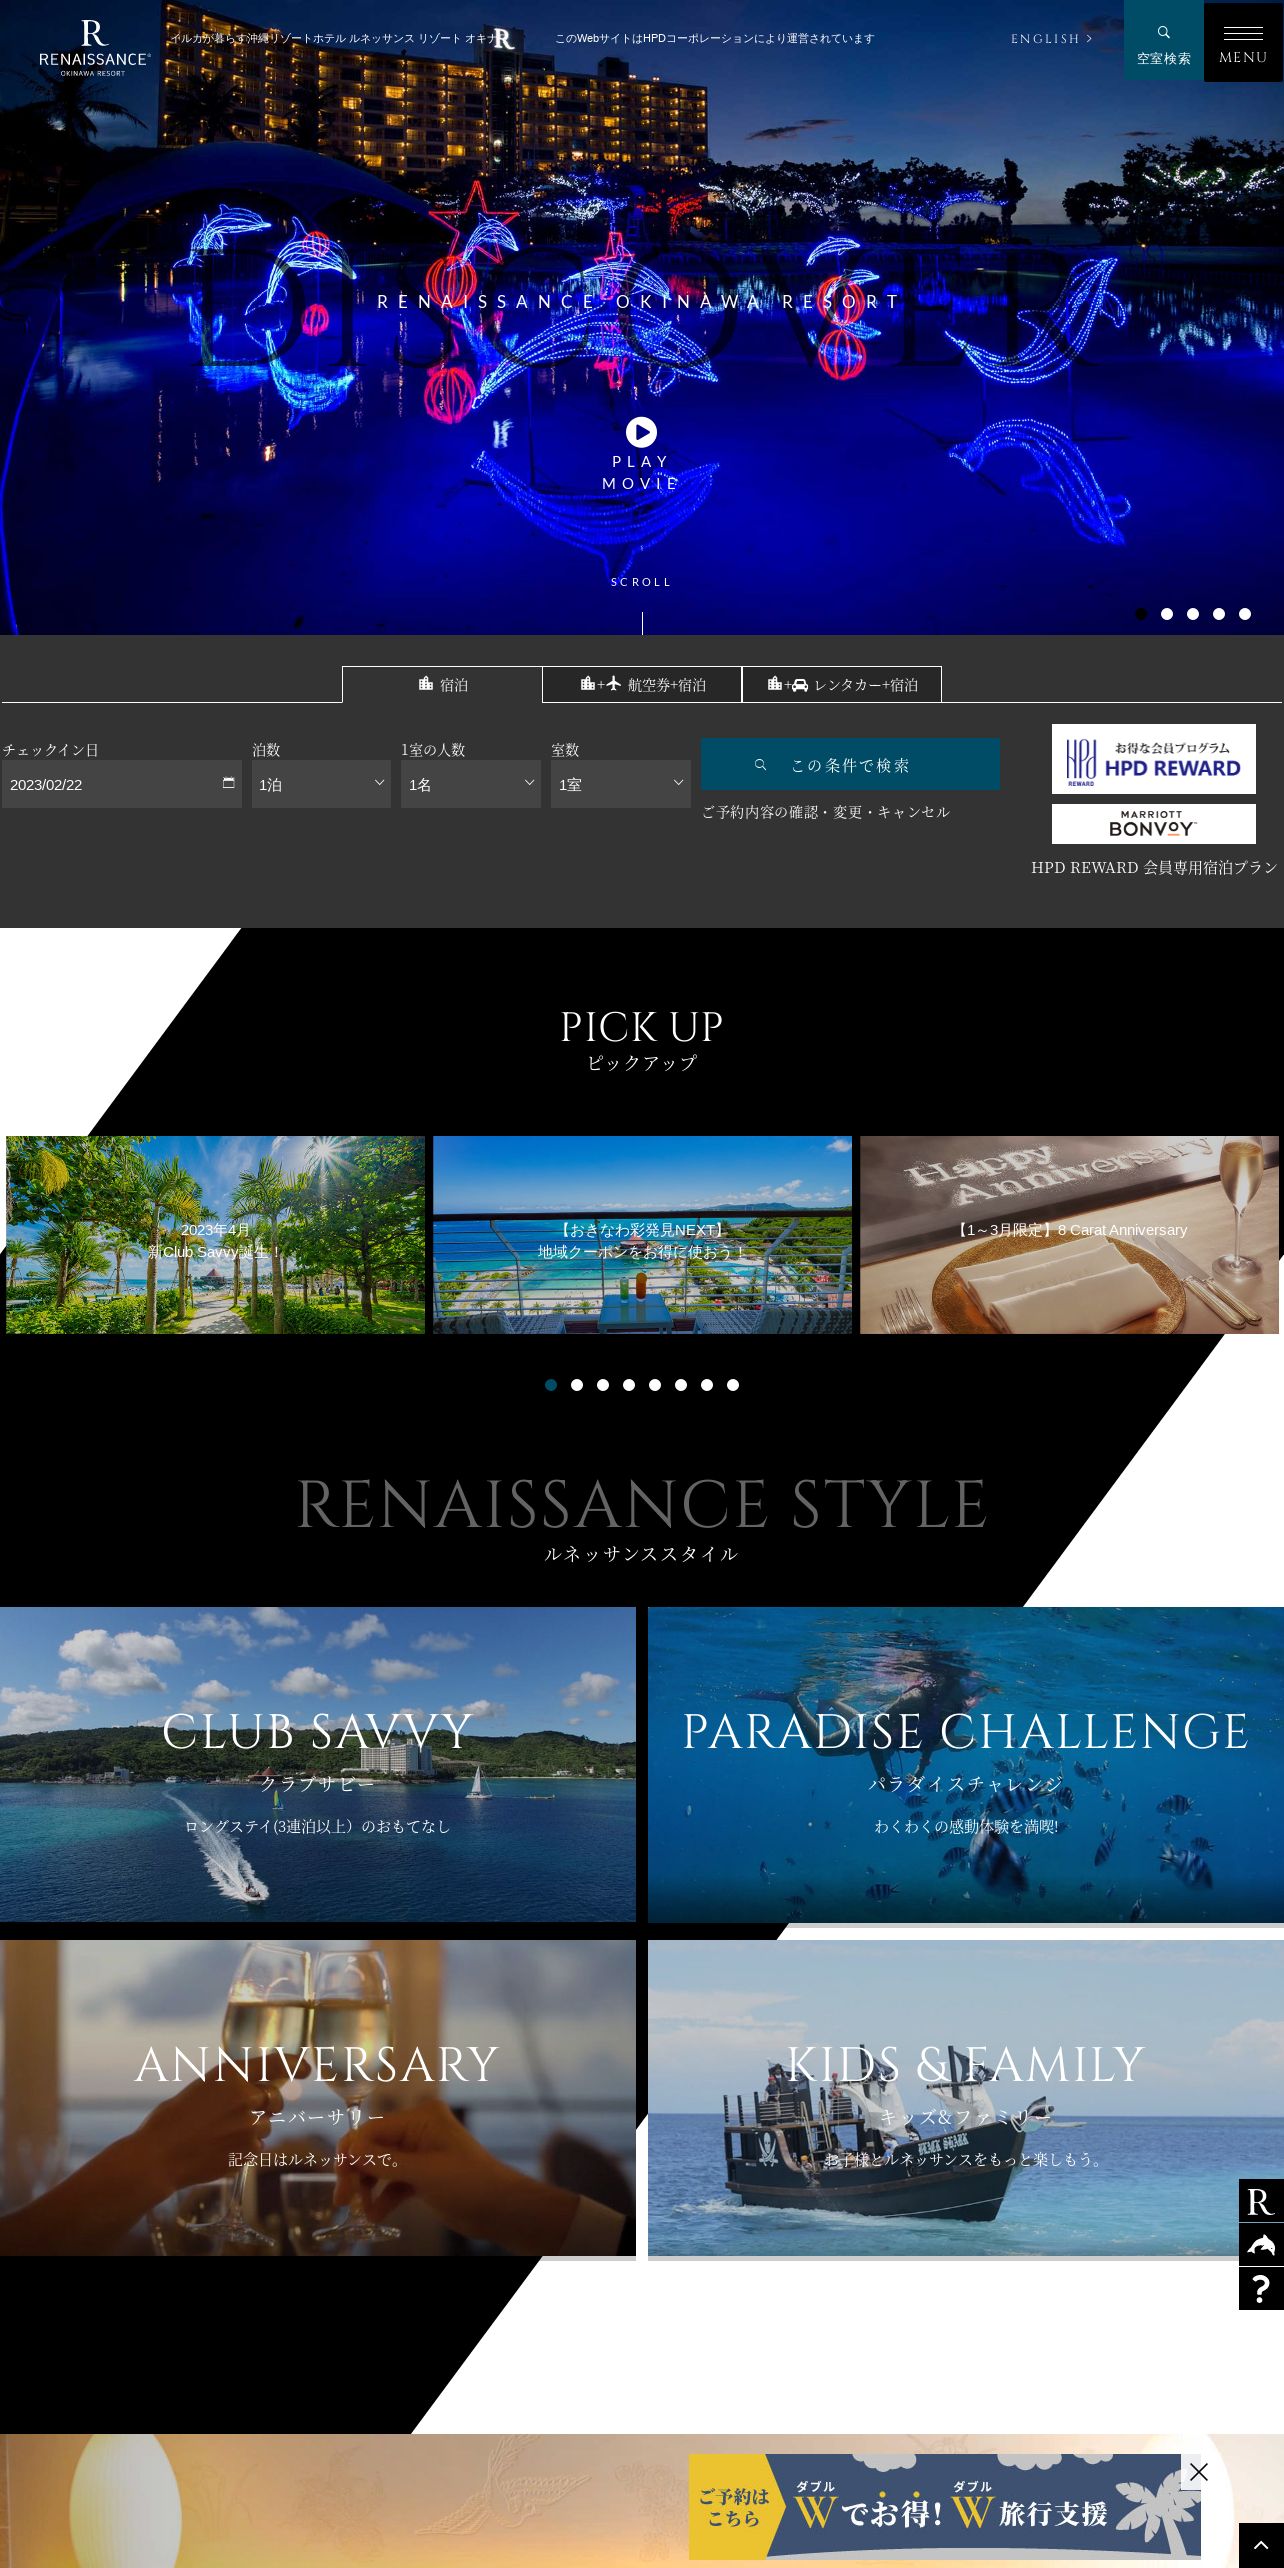Select the fifth hero slider dot
The image size is (1284, 2568).
1245,614
